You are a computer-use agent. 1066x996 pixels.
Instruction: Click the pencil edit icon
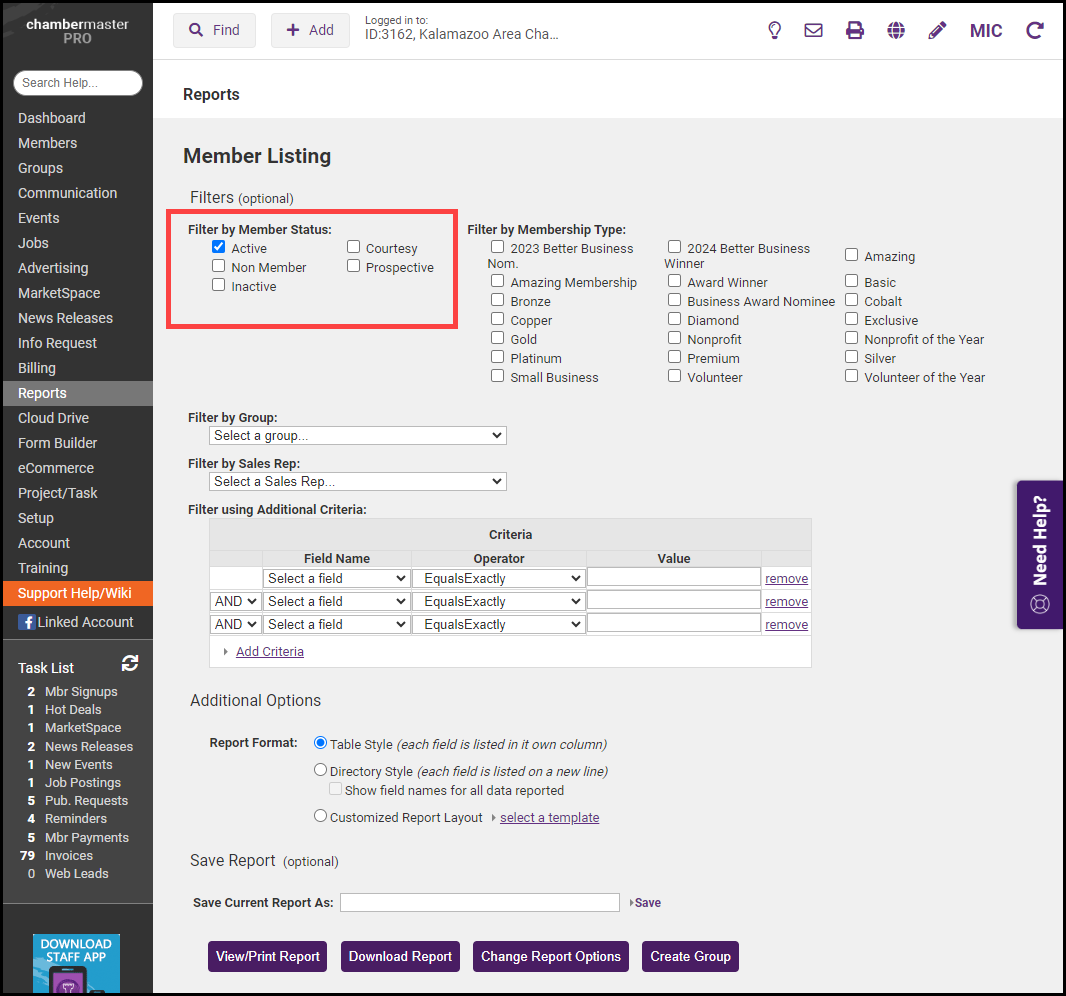(937, 30)
